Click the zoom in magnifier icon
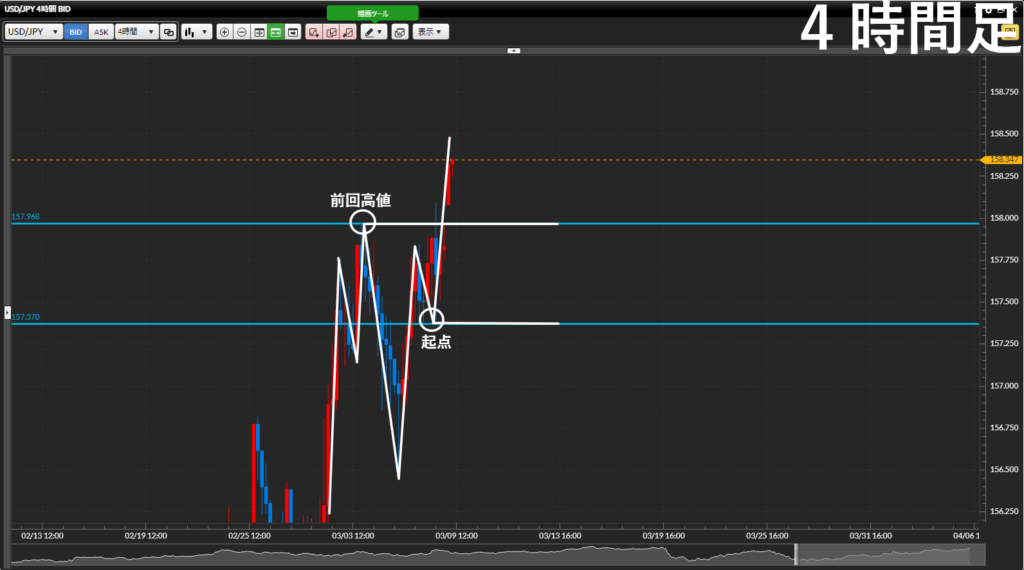Screen dimensions: 1024x570 click(224, 32)
